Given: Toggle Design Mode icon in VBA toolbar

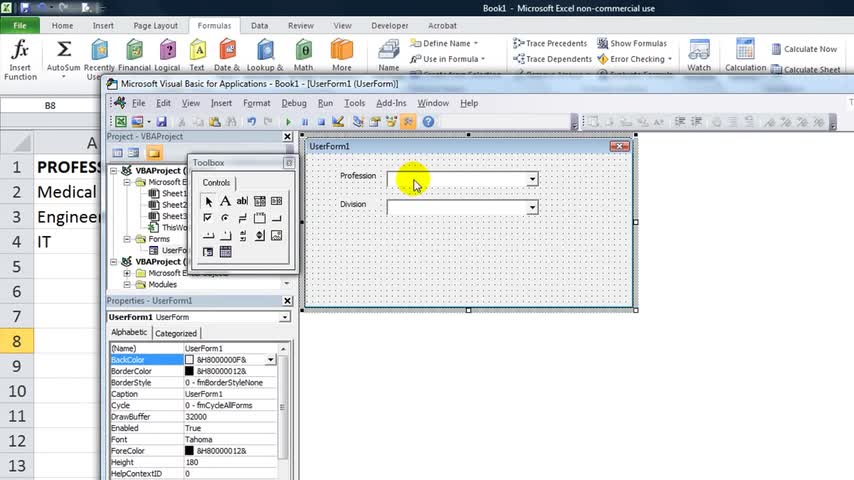Looking at the screenshot, I should click(338, 121).
